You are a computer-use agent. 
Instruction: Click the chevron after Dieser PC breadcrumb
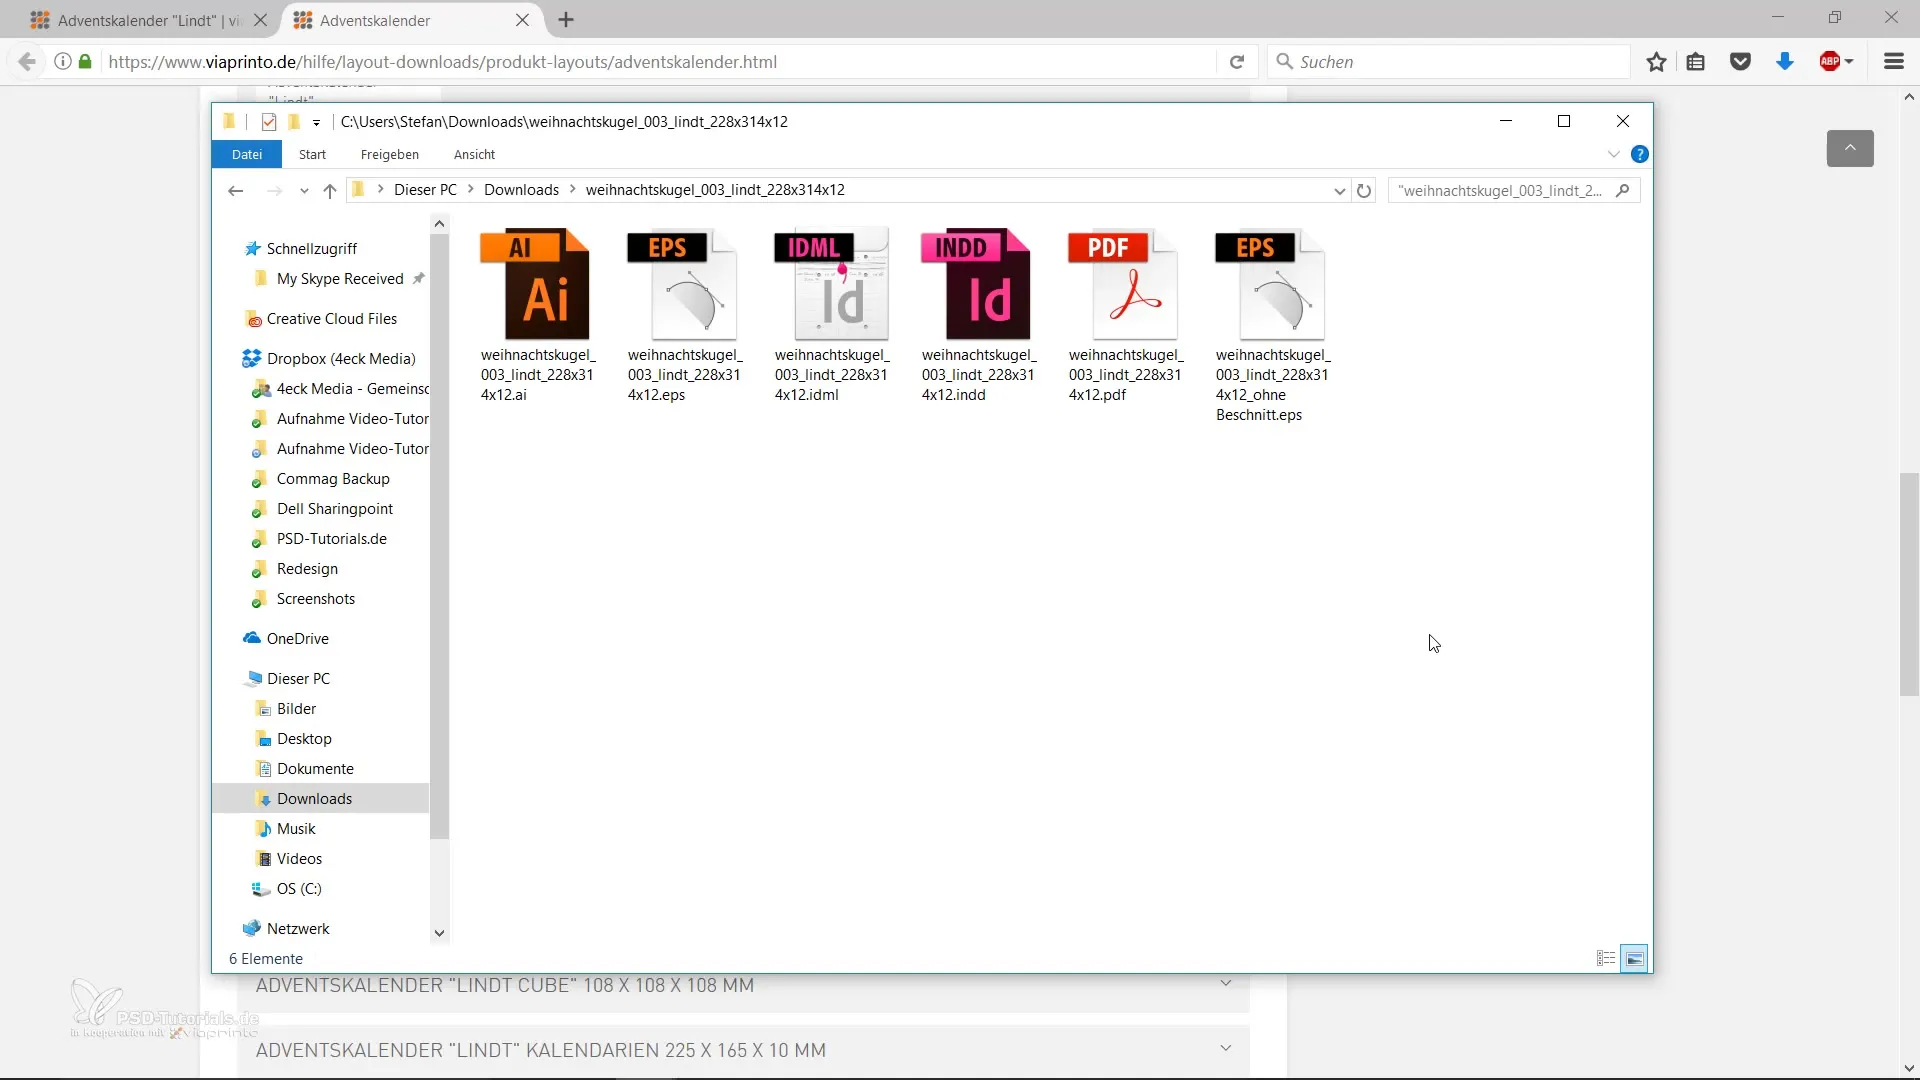coord(471,189)
